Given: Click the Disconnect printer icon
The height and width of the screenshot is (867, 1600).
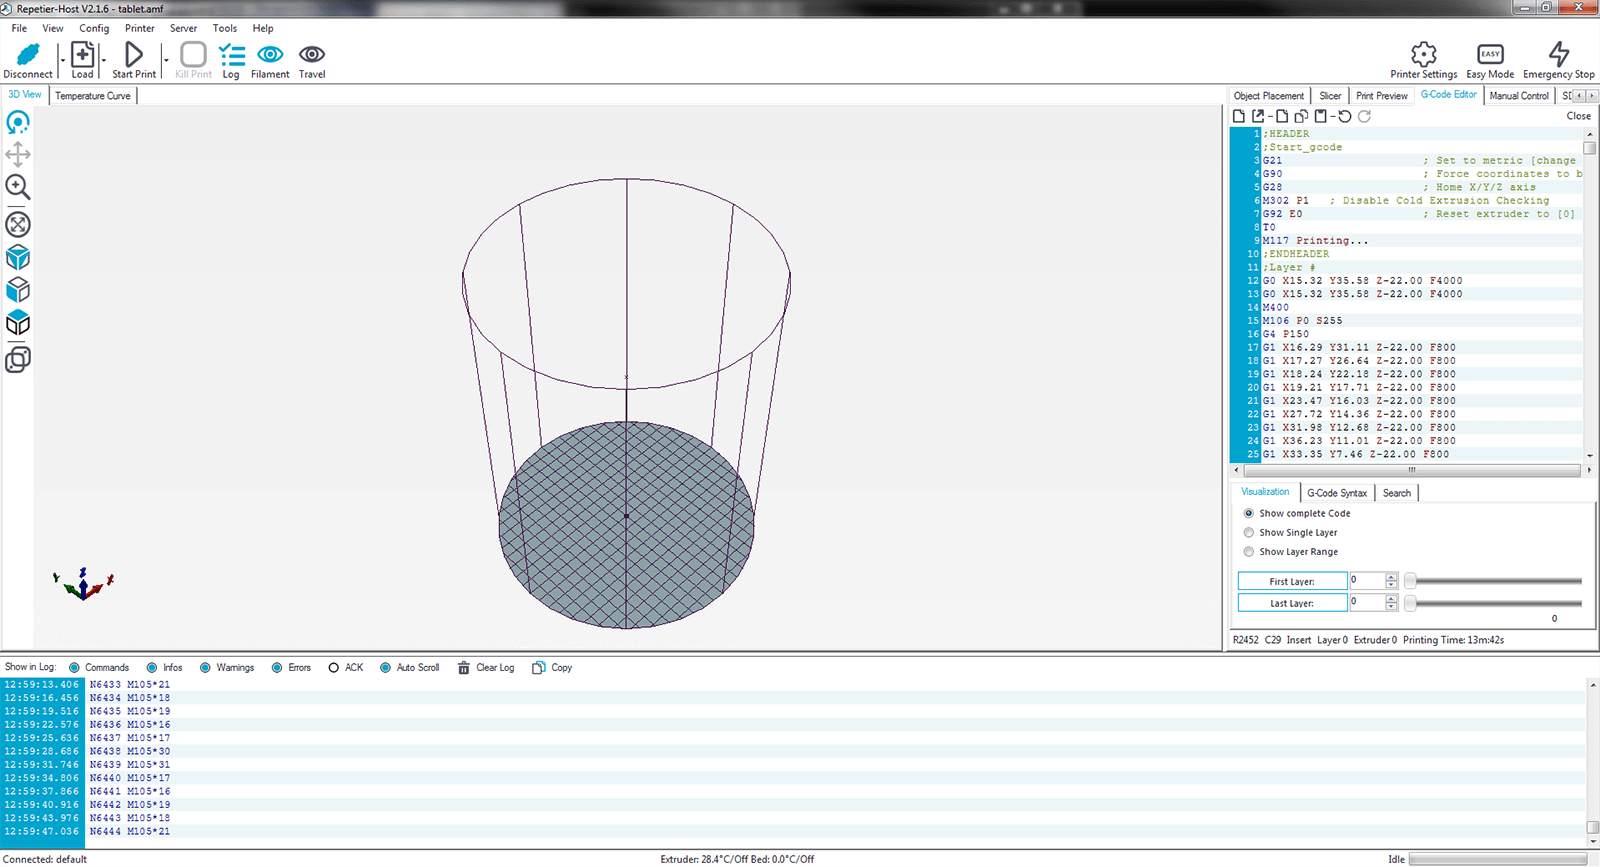Looking at the screenshot, I should click(x=28, y=54).
